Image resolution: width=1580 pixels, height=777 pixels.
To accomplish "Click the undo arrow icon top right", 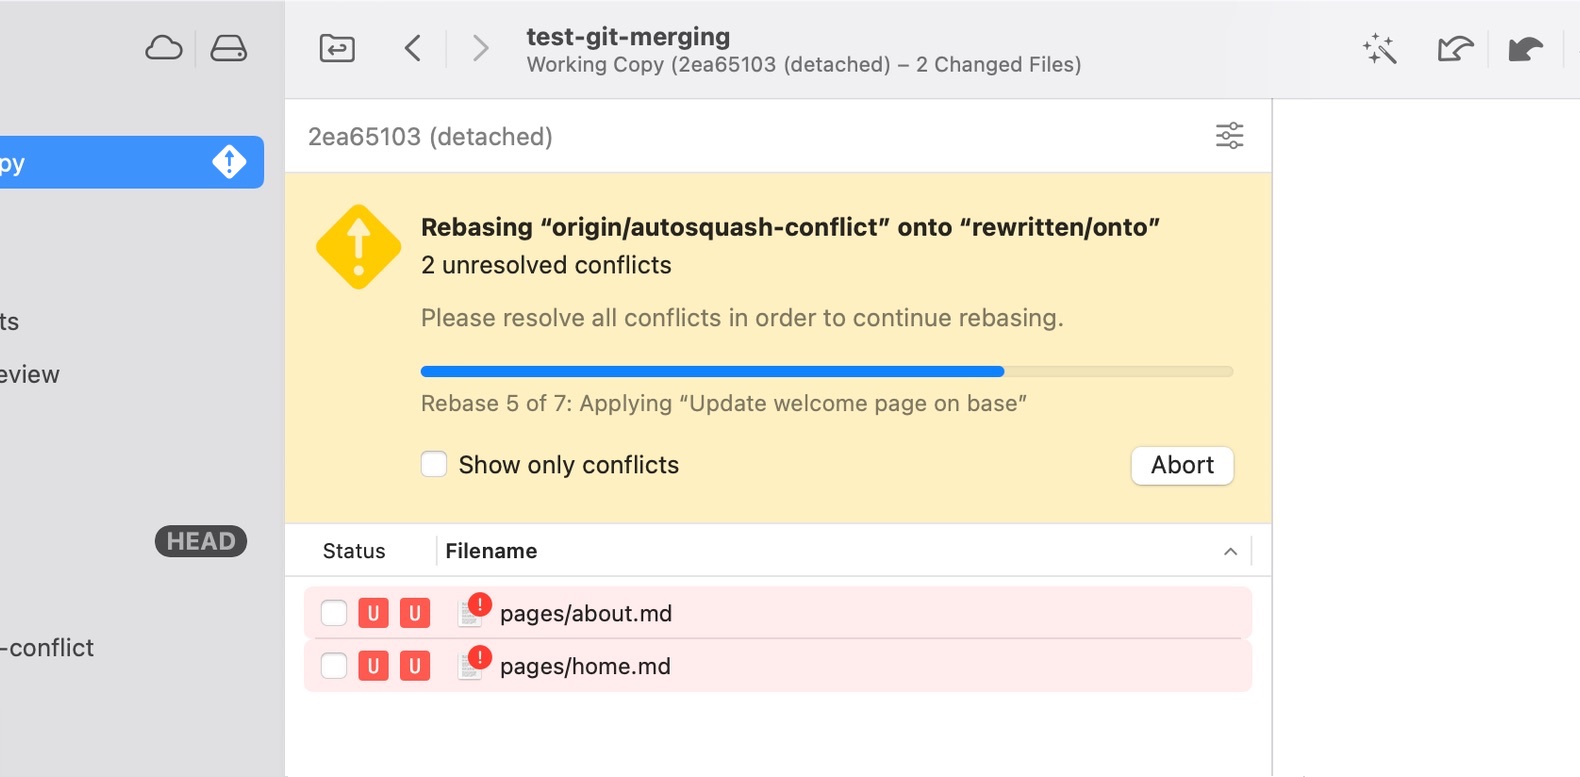I will tap(1524, 48).
